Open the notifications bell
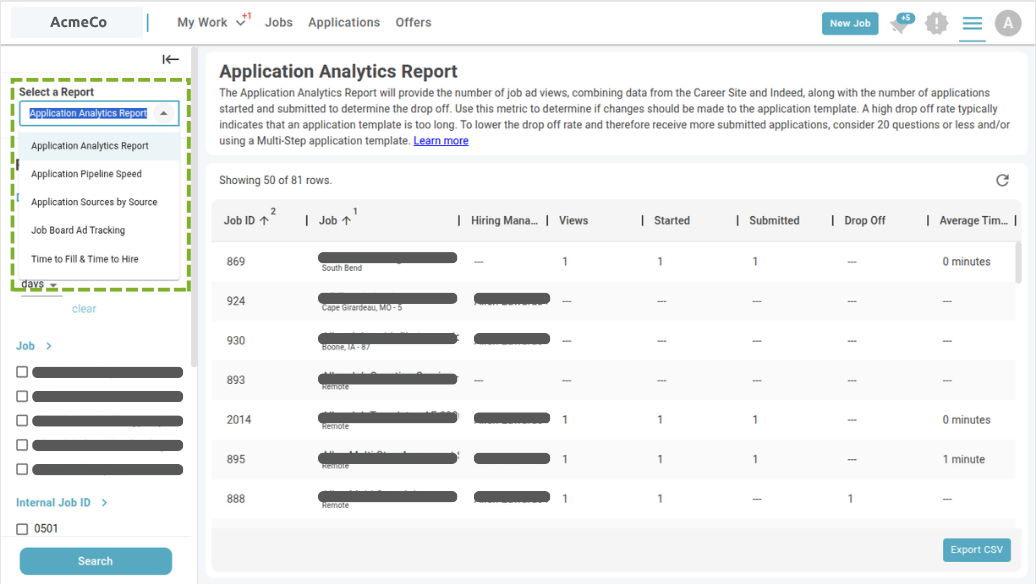This screenshot has width=1036, height=585. click(900, 24)
